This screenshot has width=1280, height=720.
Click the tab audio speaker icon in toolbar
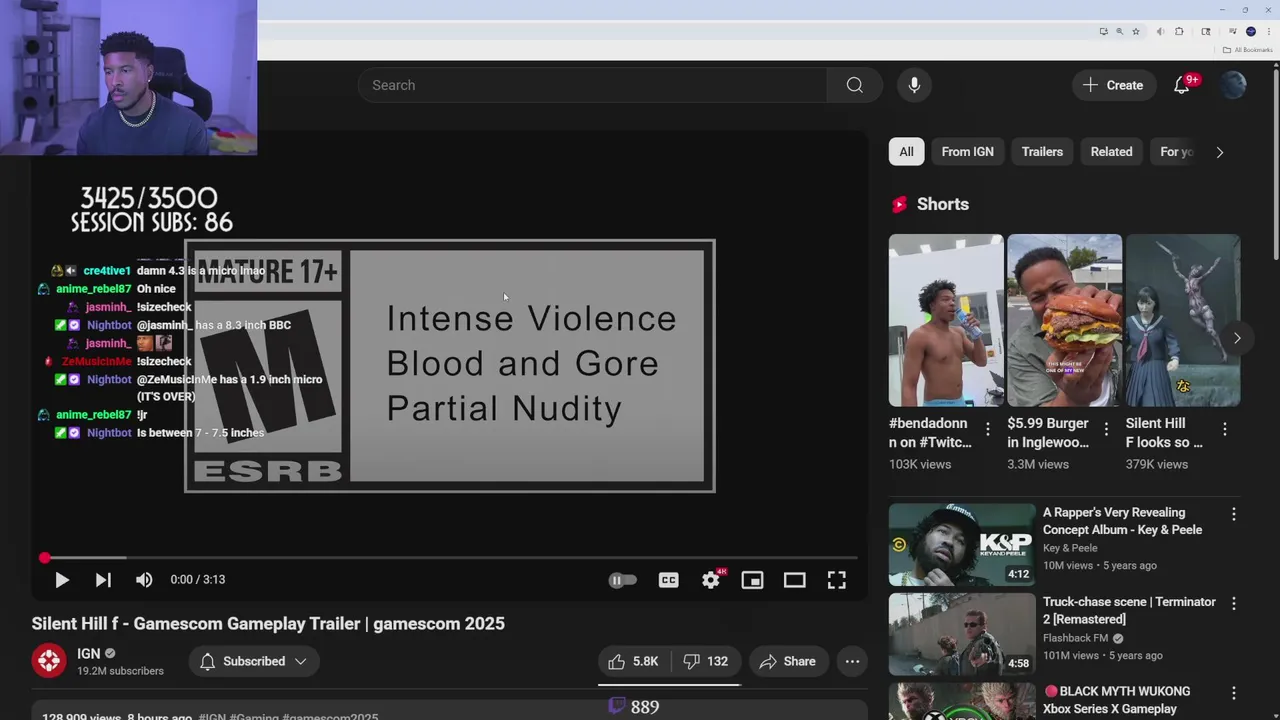(x=1161, y=32)
